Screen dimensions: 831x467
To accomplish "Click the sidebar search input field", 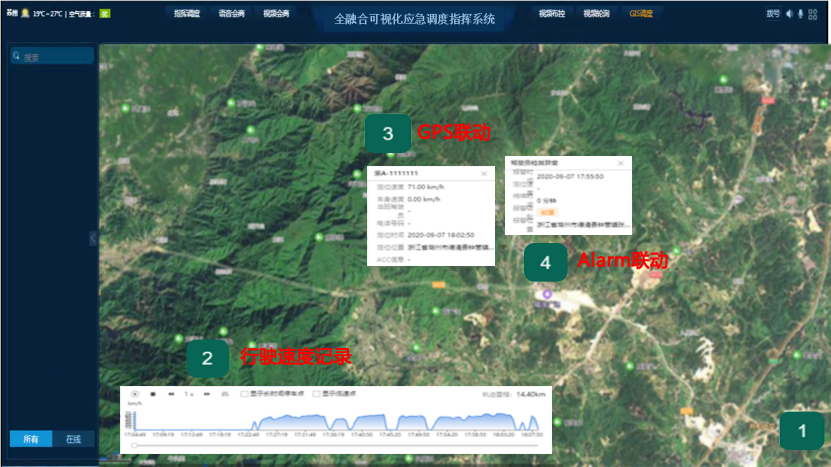I will click(56, 57).
